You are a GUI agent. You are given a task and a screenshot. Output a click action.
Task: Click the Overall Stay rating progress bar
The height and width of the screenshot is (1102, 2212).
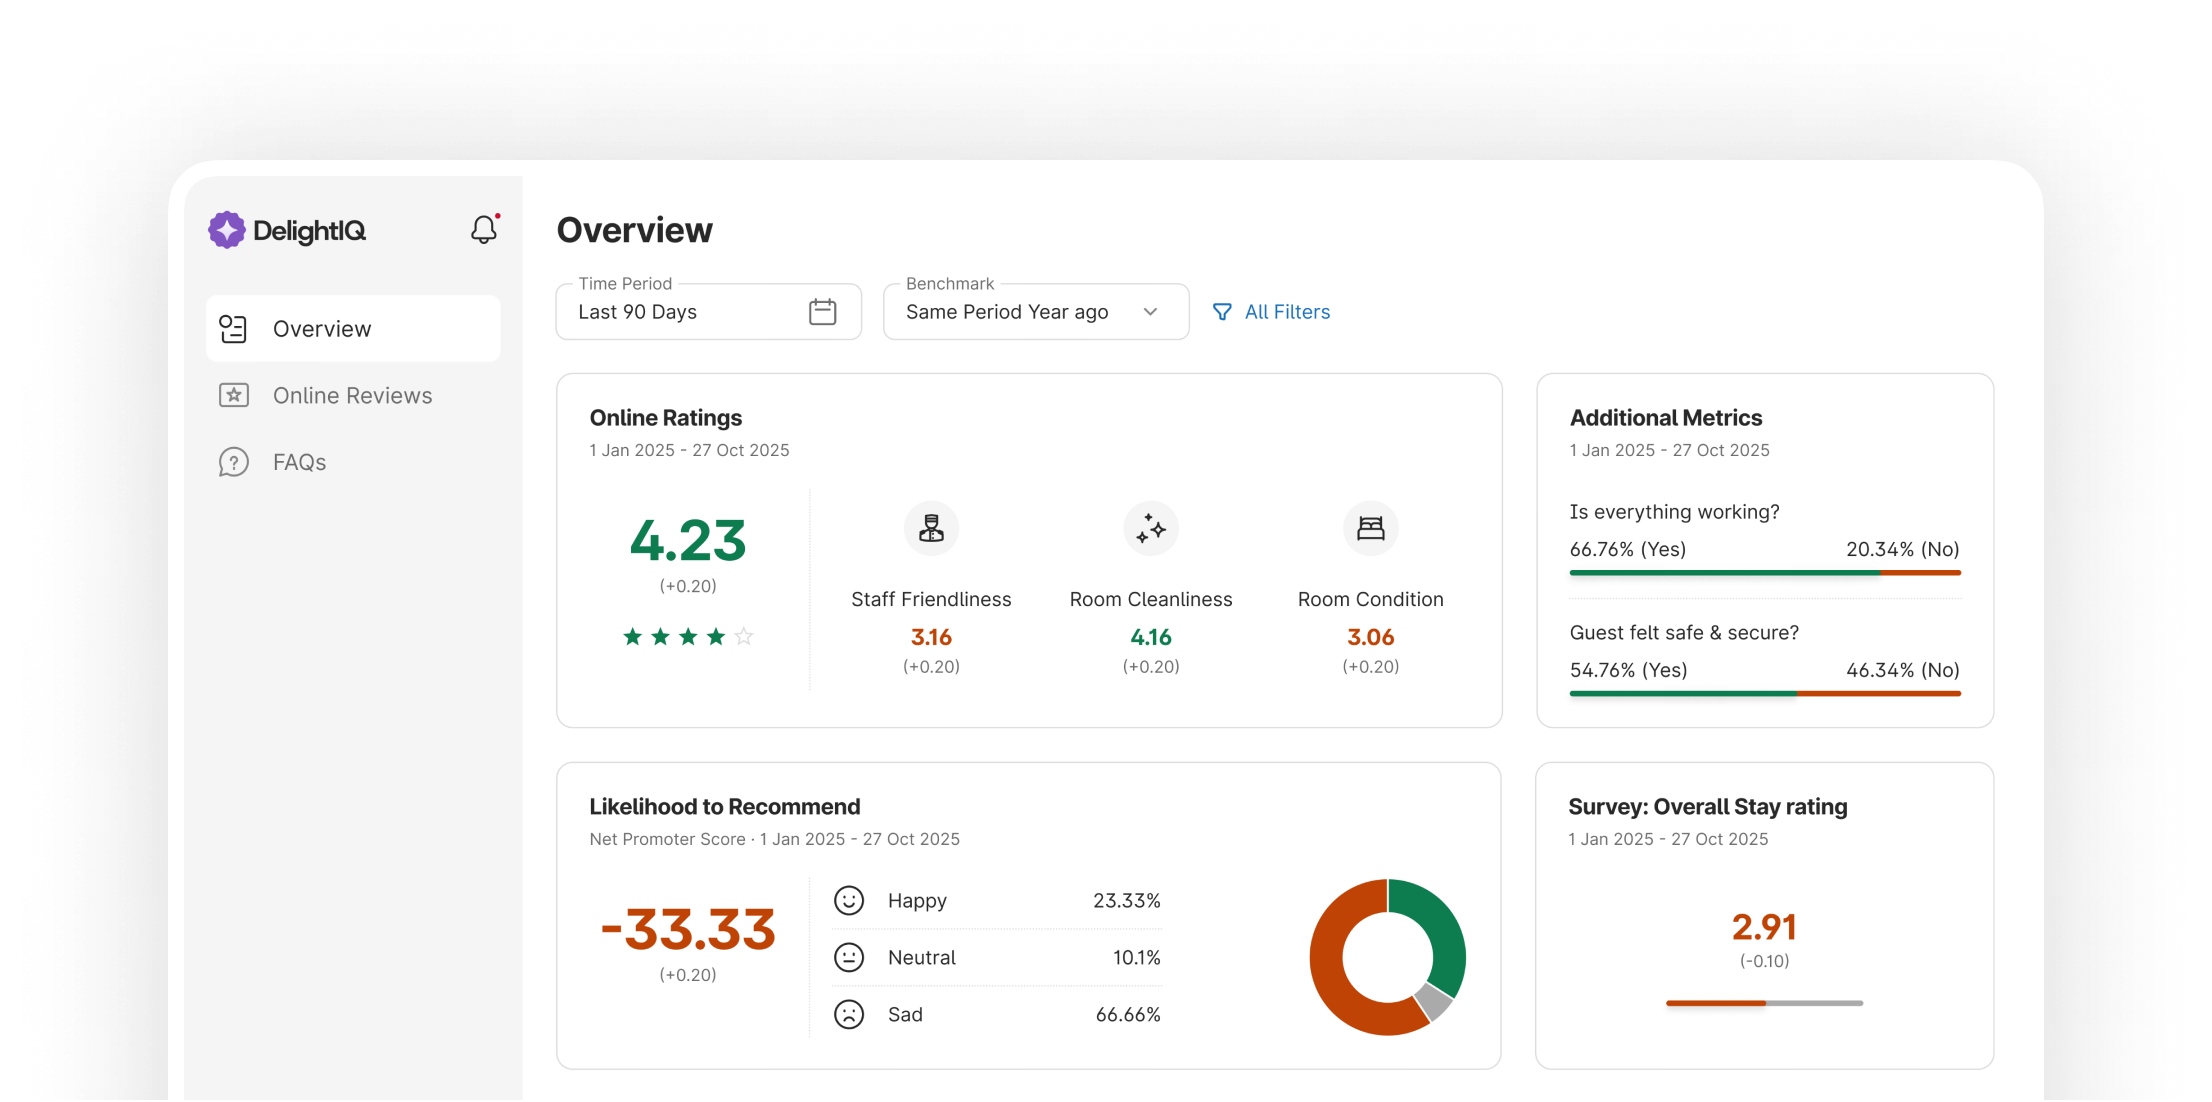click(1764, 1003)
